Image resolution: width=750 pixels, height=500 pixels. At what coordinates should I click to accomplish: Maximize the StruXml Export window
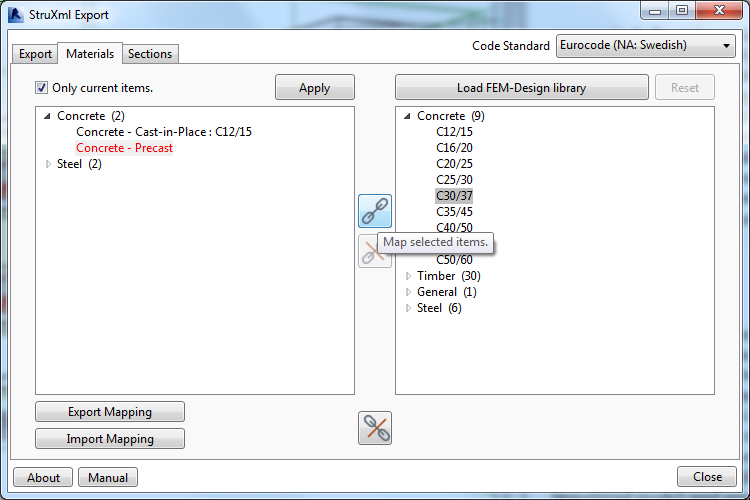[682, 11]
